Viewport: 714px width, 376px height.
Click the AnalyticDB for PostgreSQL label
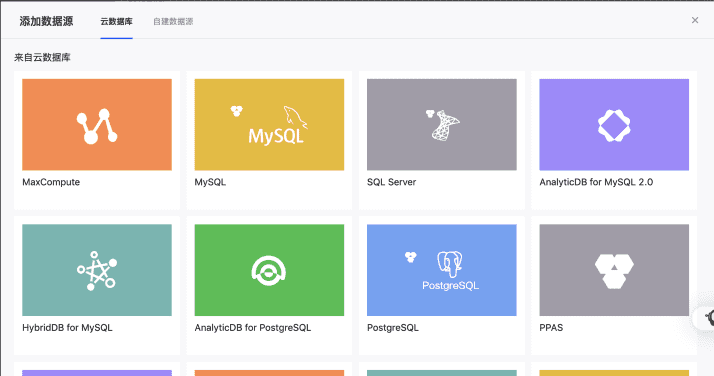point(253,328)
